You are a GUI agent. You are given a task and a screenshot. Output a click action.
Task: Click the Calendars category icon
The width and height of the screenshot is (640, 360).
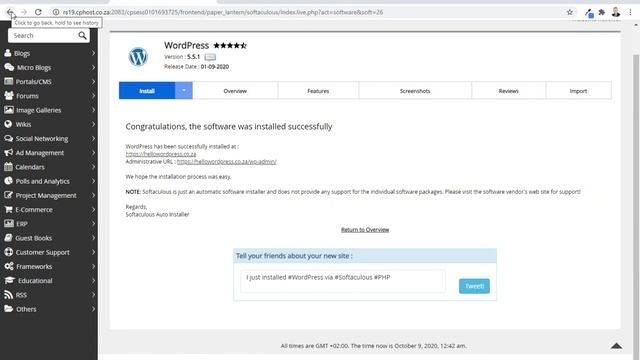pos(8,167)
